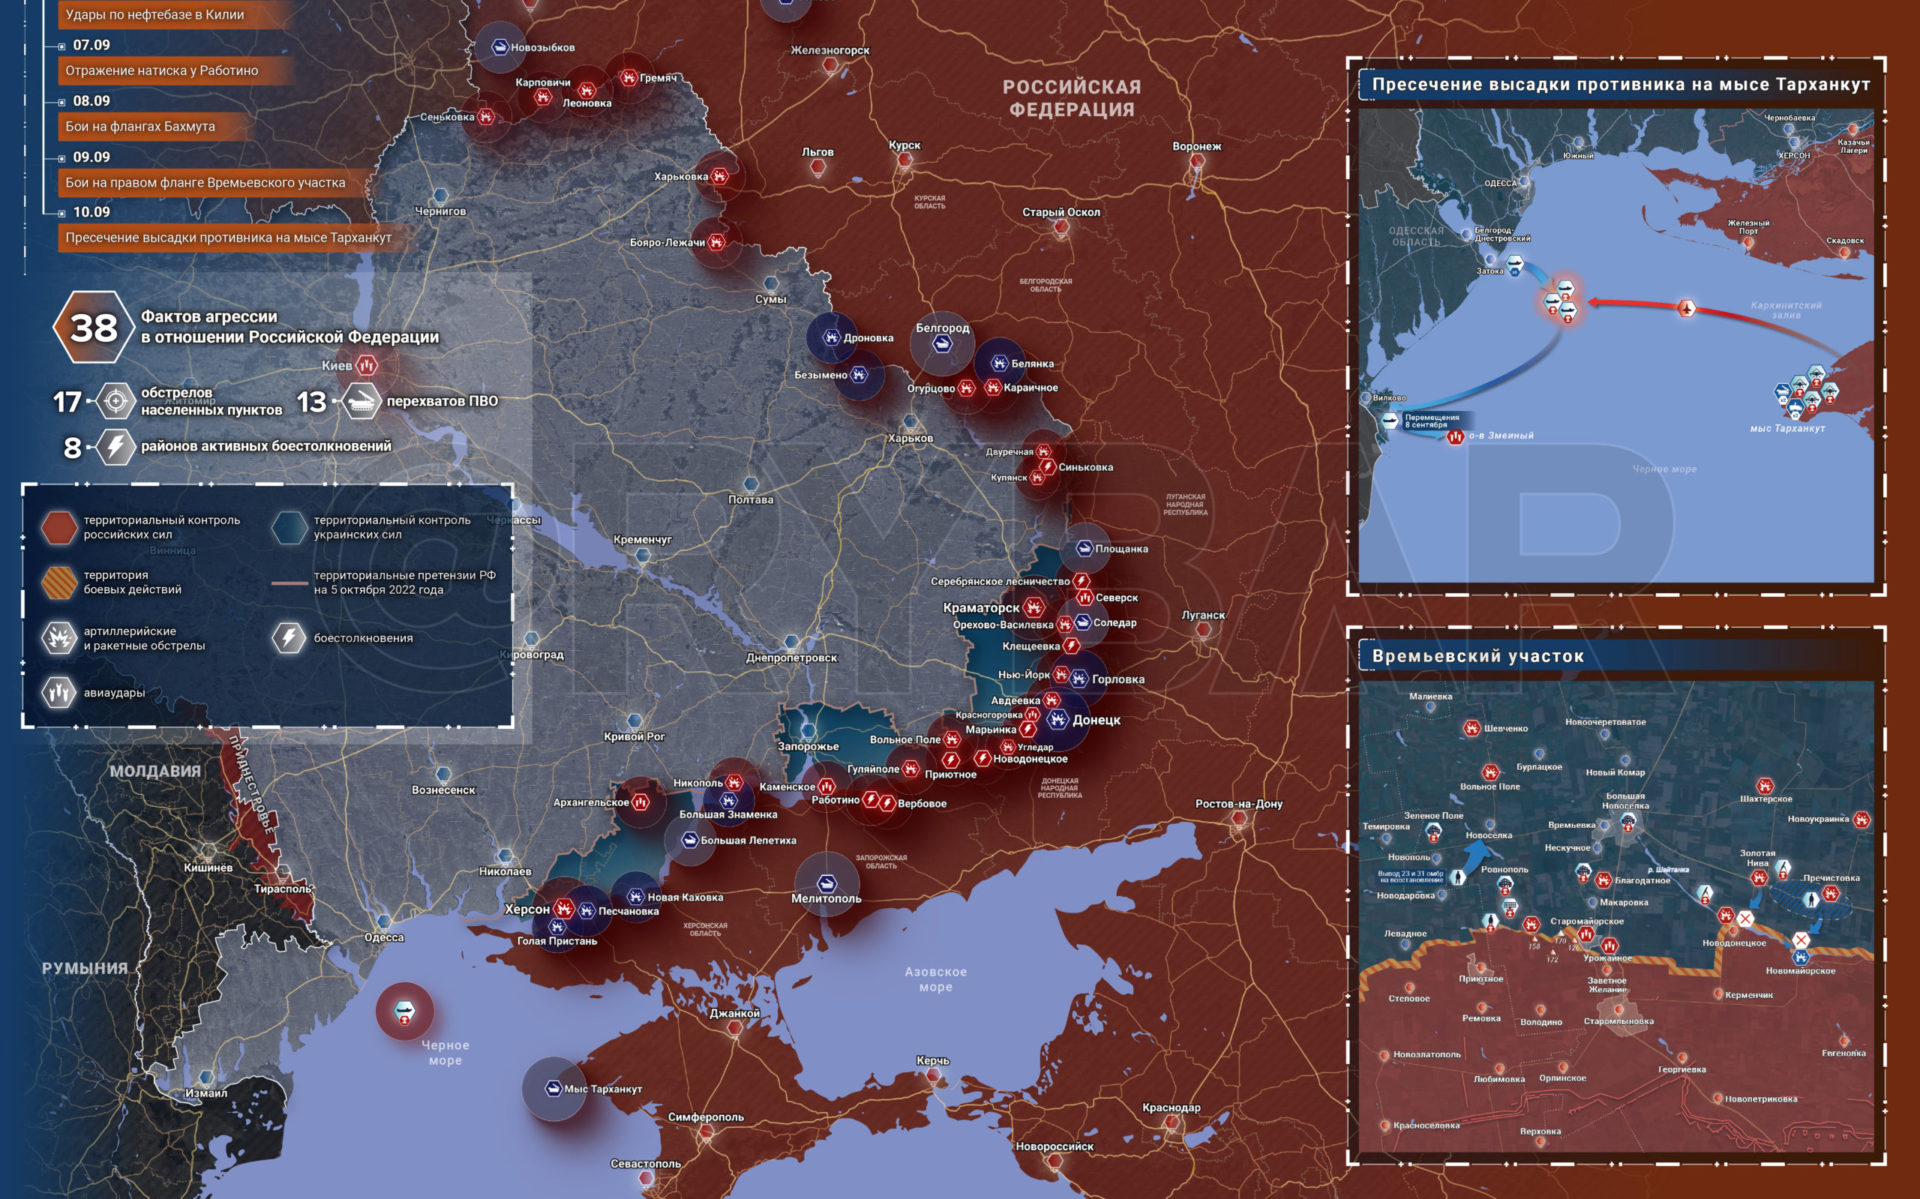Click the aircraft icon on red arrow in inset
1920x1199 pixels.
click(1686, 308)
